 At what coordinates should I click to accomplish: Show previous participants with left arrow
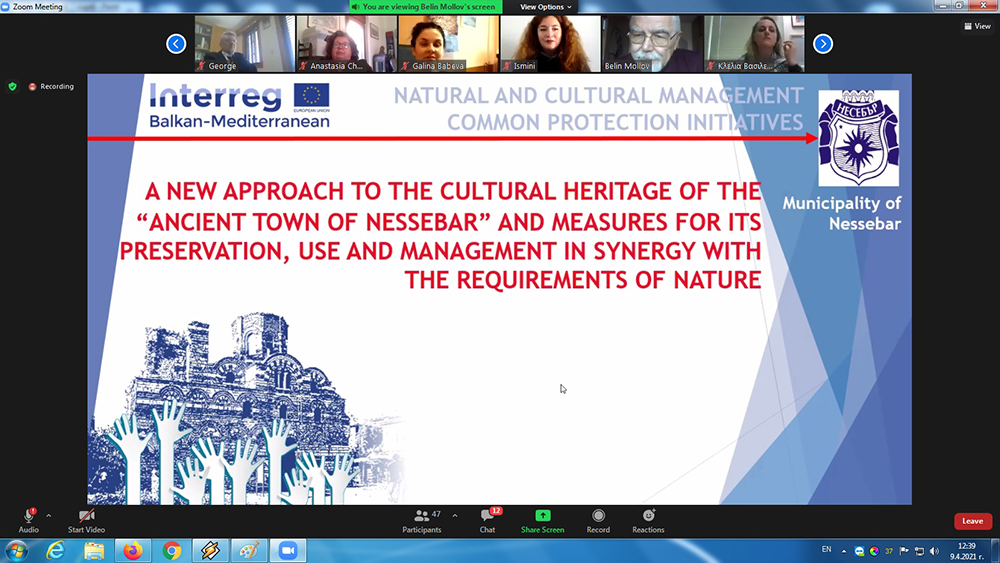176,43
